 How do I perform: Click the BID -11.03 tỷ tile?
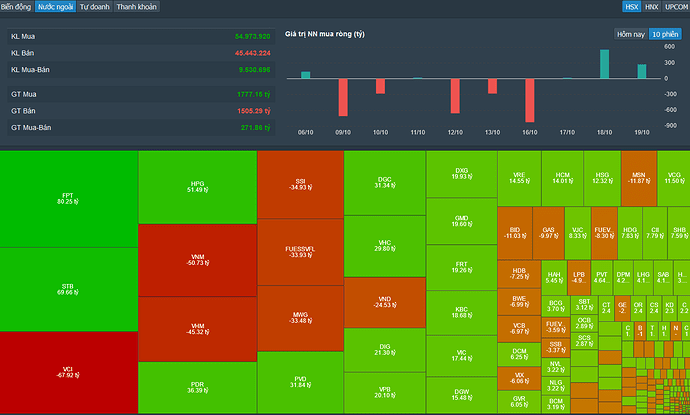click(x=515, y=233)
